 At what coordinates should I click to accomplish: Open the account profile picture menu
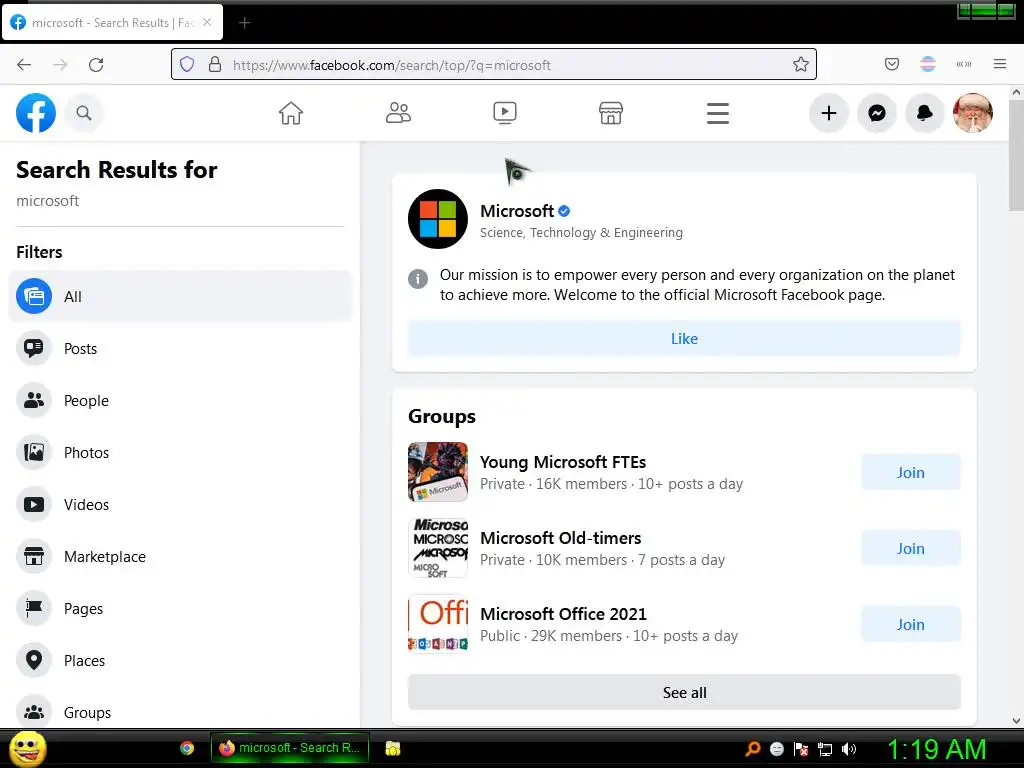pos(972,113)
